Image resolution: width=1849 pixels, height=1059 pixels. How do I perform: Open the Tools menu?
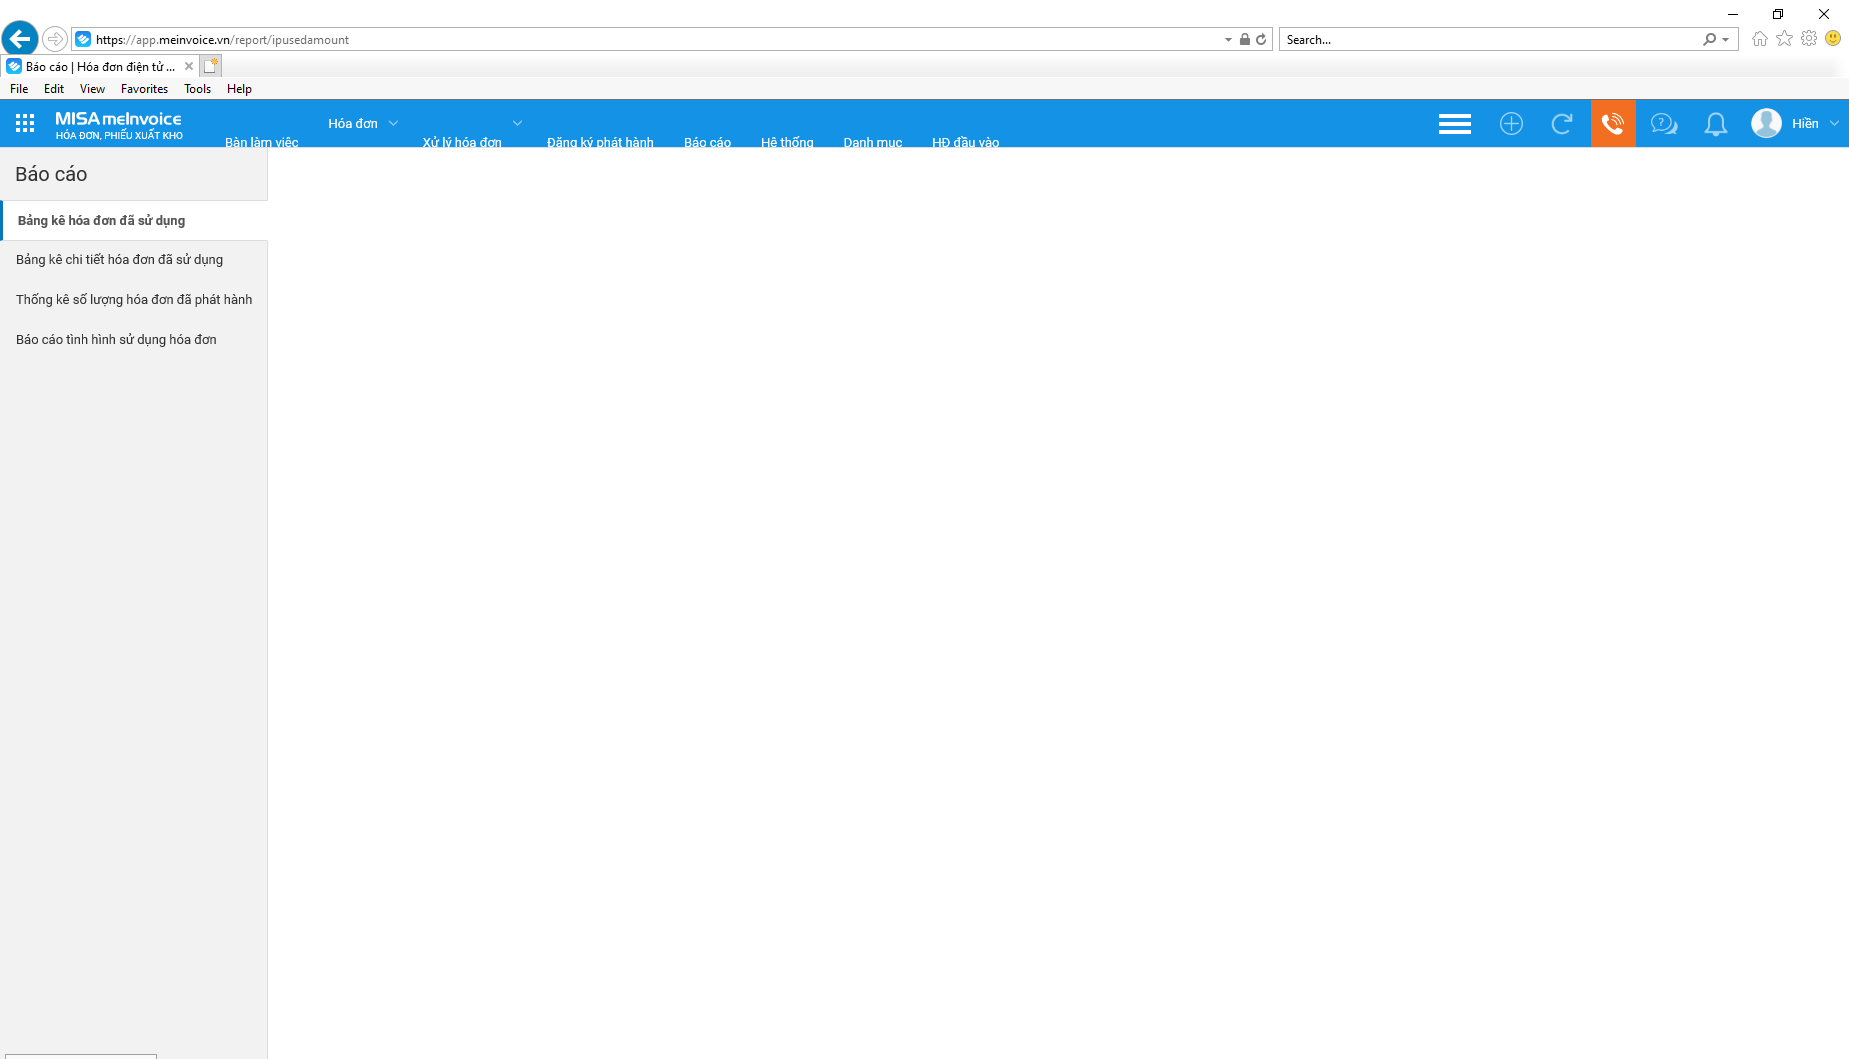[x=197, y=89]
